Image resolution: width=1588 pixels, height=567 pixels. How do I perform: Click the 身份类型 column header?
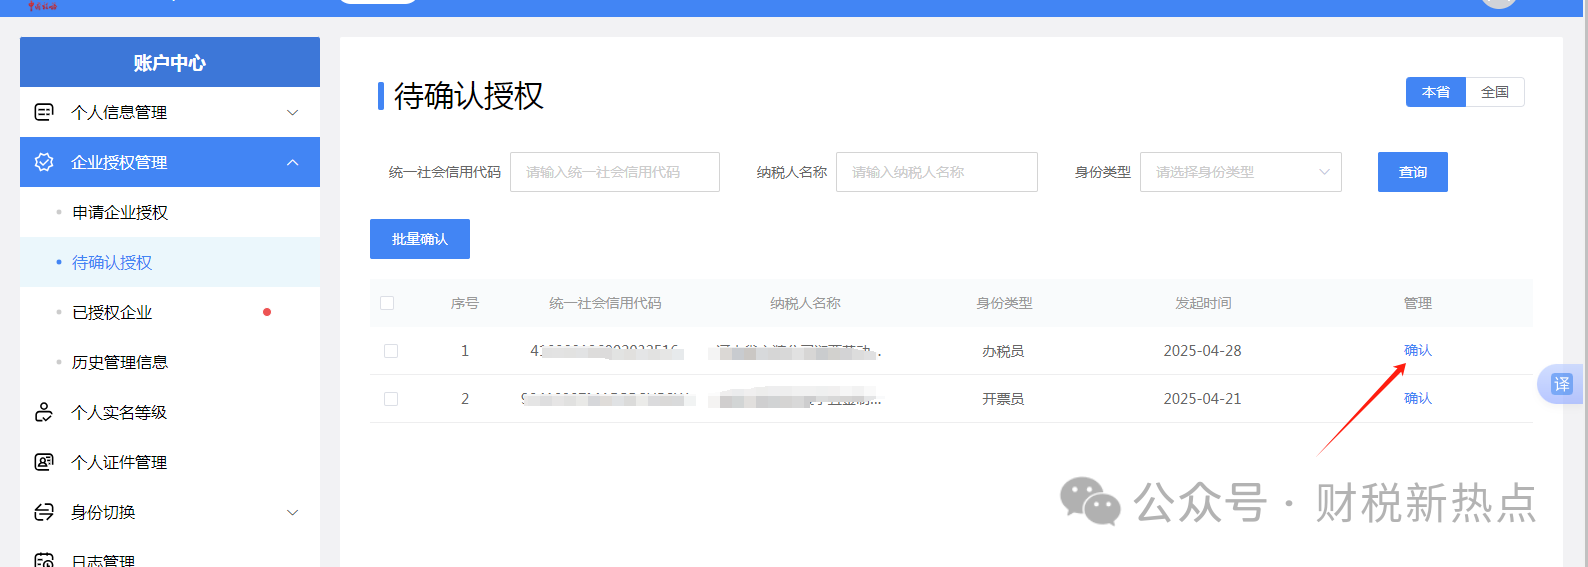[x=1004, y=303]
